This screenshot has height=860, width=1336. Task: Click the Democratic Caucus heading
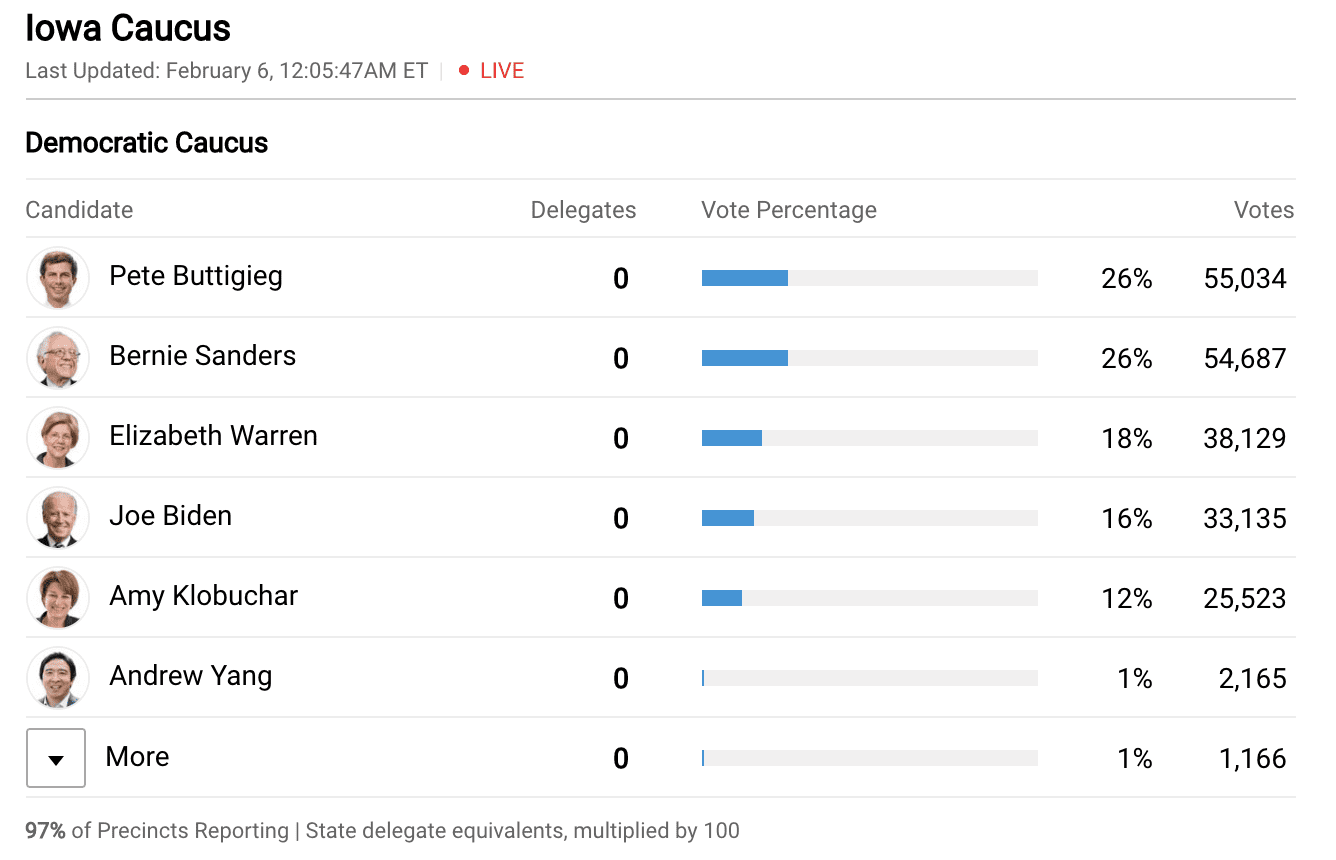[x=147, y=143]
